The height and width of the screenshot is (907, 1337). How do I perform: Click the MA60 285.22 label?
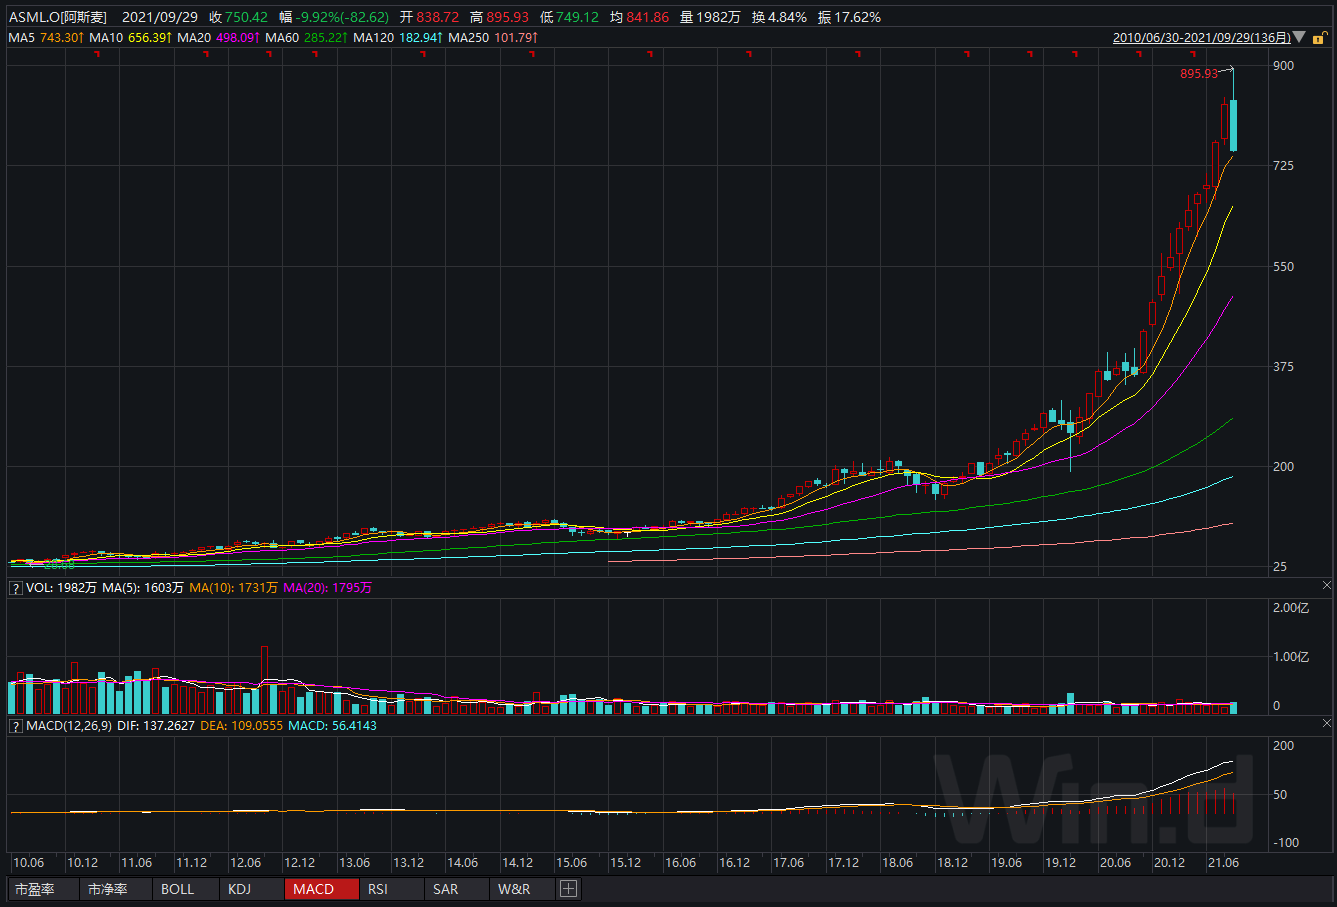click(307, 37)
